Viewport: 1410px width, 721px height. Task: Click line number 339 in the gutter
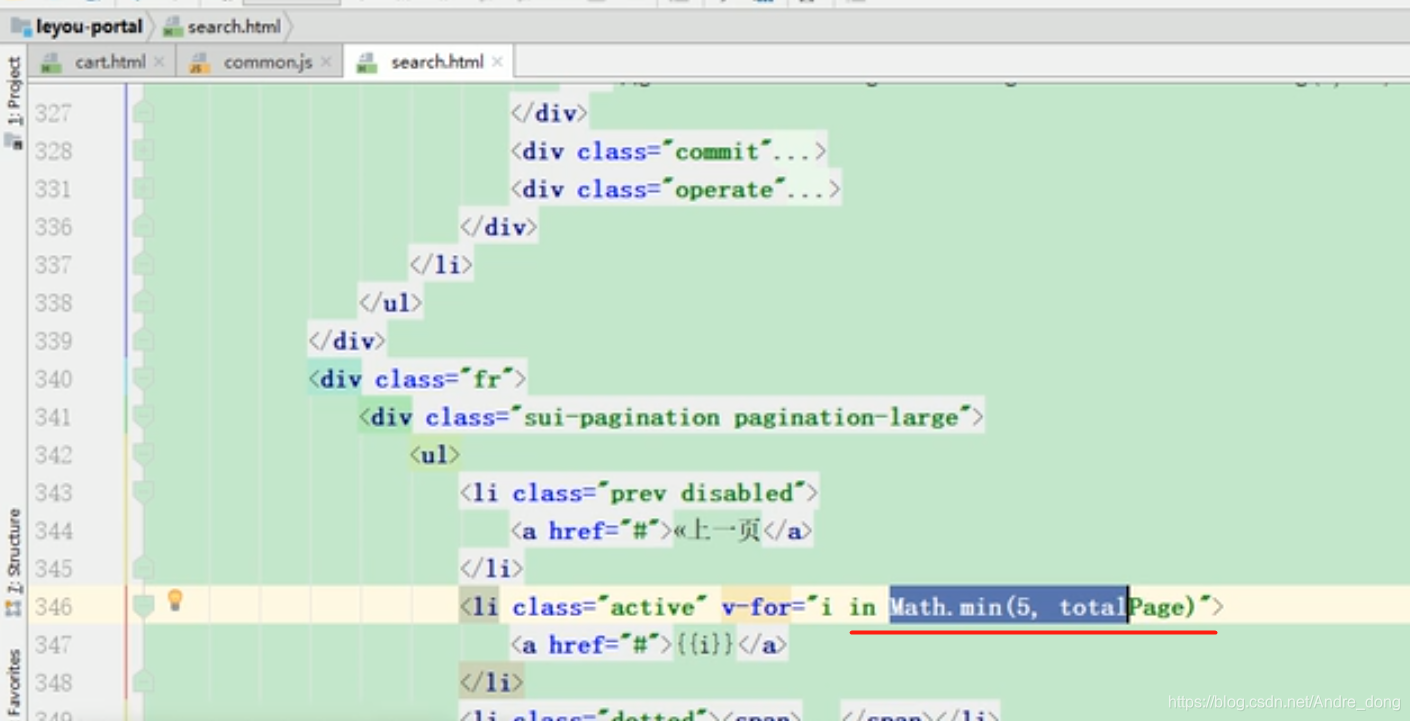(x=53, y=341)
